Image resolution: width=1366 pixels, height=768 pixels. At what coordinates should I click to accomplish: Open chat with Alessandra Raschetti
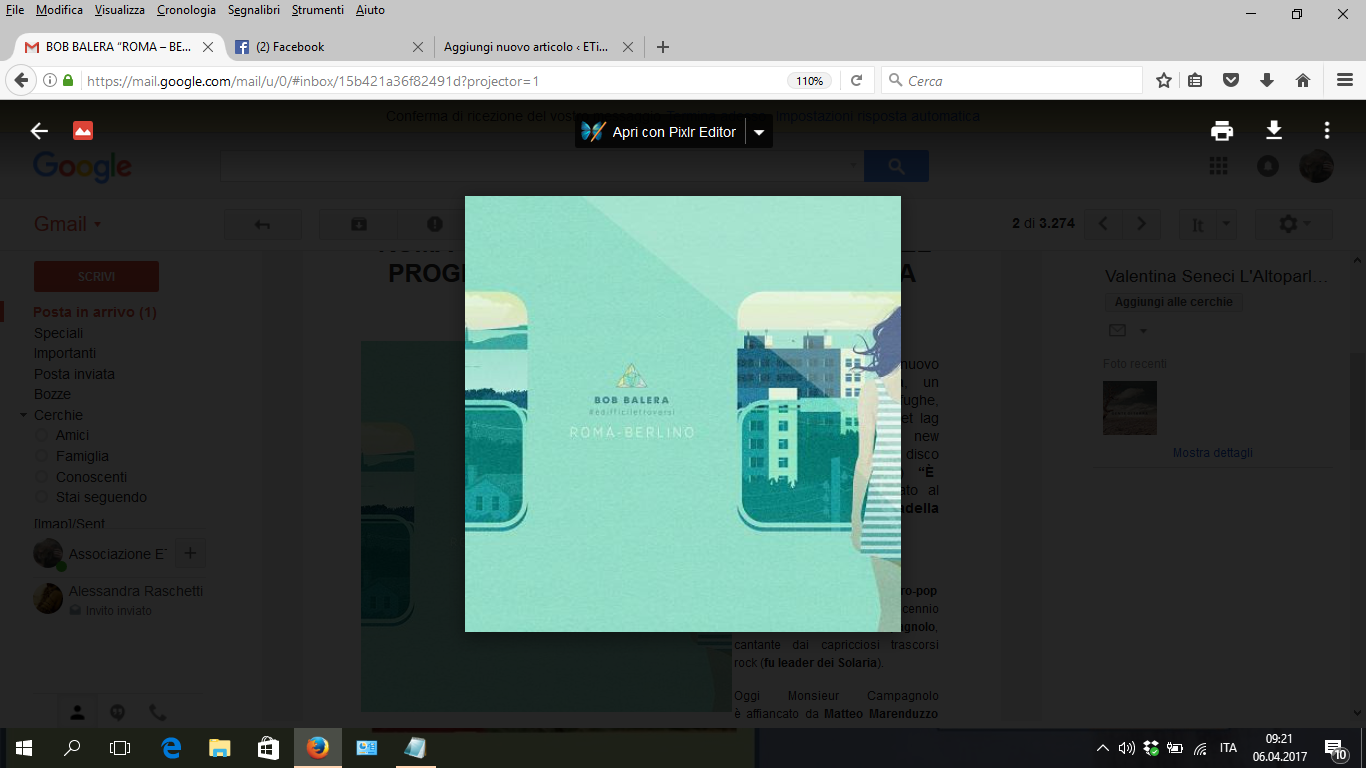click(x=118, y=598)
